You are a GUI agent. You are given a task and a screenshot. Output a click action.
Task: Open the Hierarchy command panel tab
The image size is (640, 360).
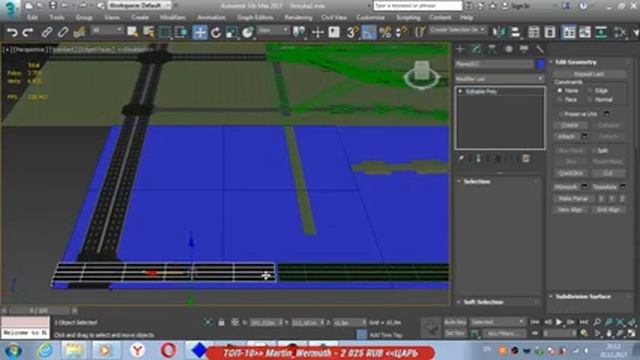pos(492,49)
